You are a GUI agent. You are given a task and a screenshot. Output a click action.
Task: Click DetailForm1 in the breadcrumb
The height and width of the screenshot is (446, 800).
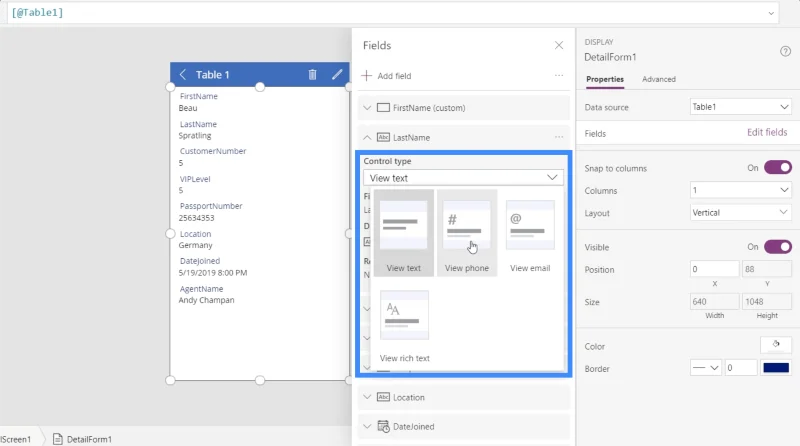click(89, 439)
